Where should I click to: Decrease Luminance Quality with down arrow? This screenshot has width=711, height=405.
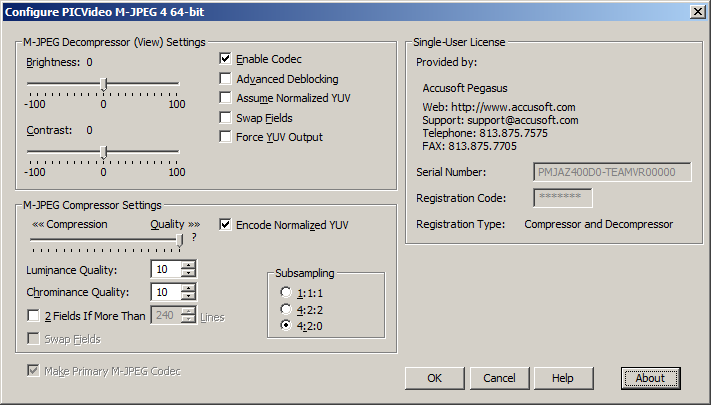pos(188,274)
